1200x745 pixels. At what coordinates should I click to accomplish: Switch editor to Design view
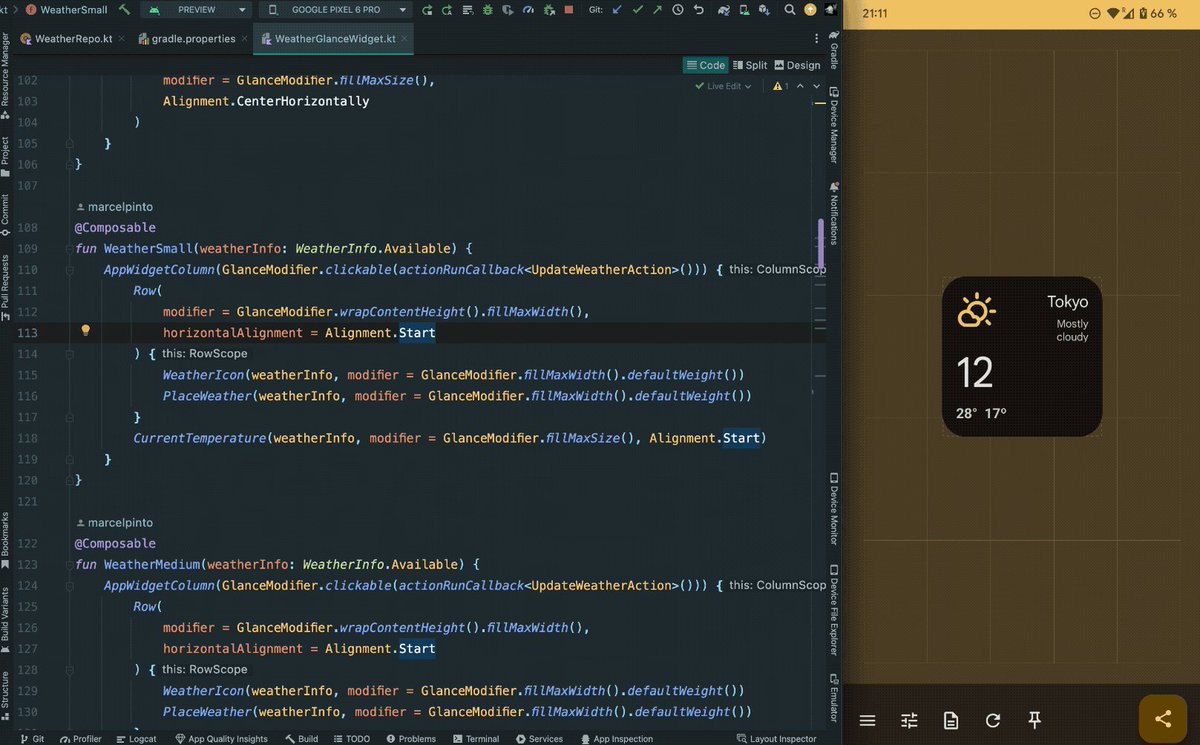[x=797, y=65]
